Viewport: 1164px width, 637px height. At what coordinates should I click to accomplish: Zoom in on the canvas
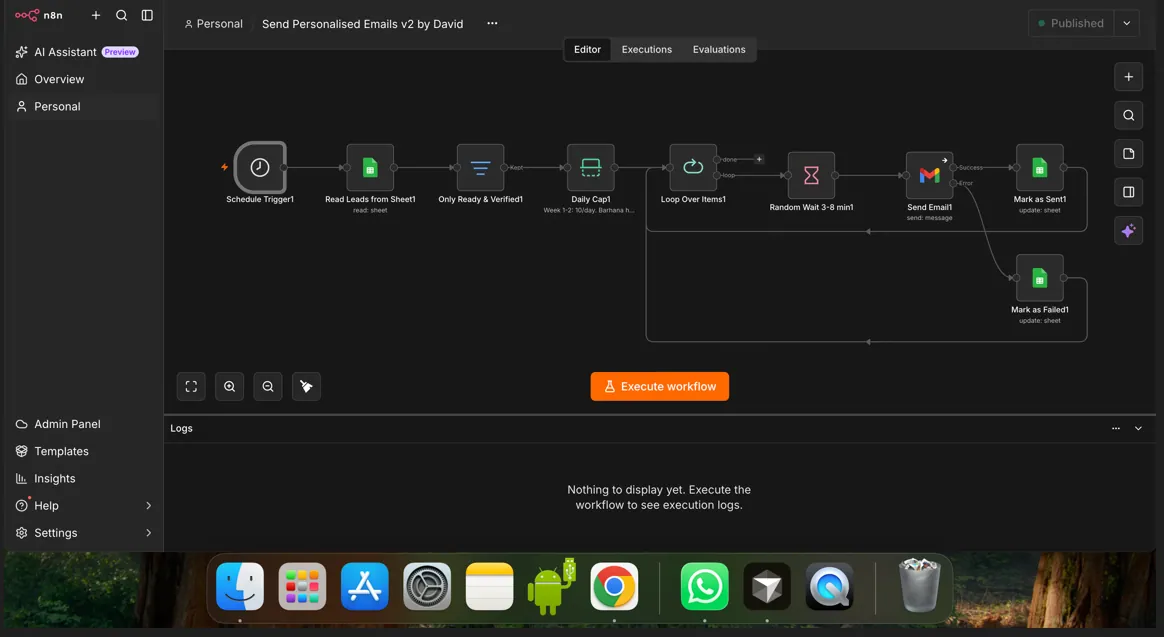[229, 387]
